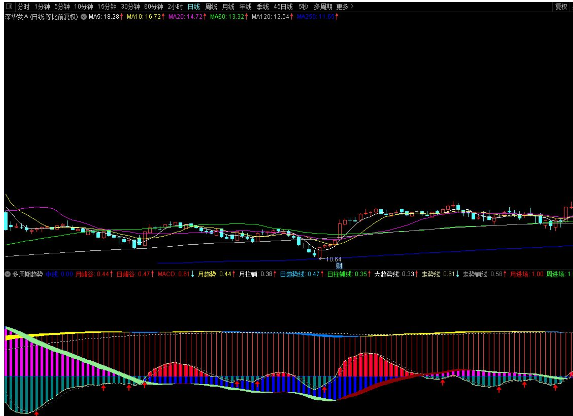Select the 10分钟 period tab
This screenshot has height=416, width=573.
83,7
